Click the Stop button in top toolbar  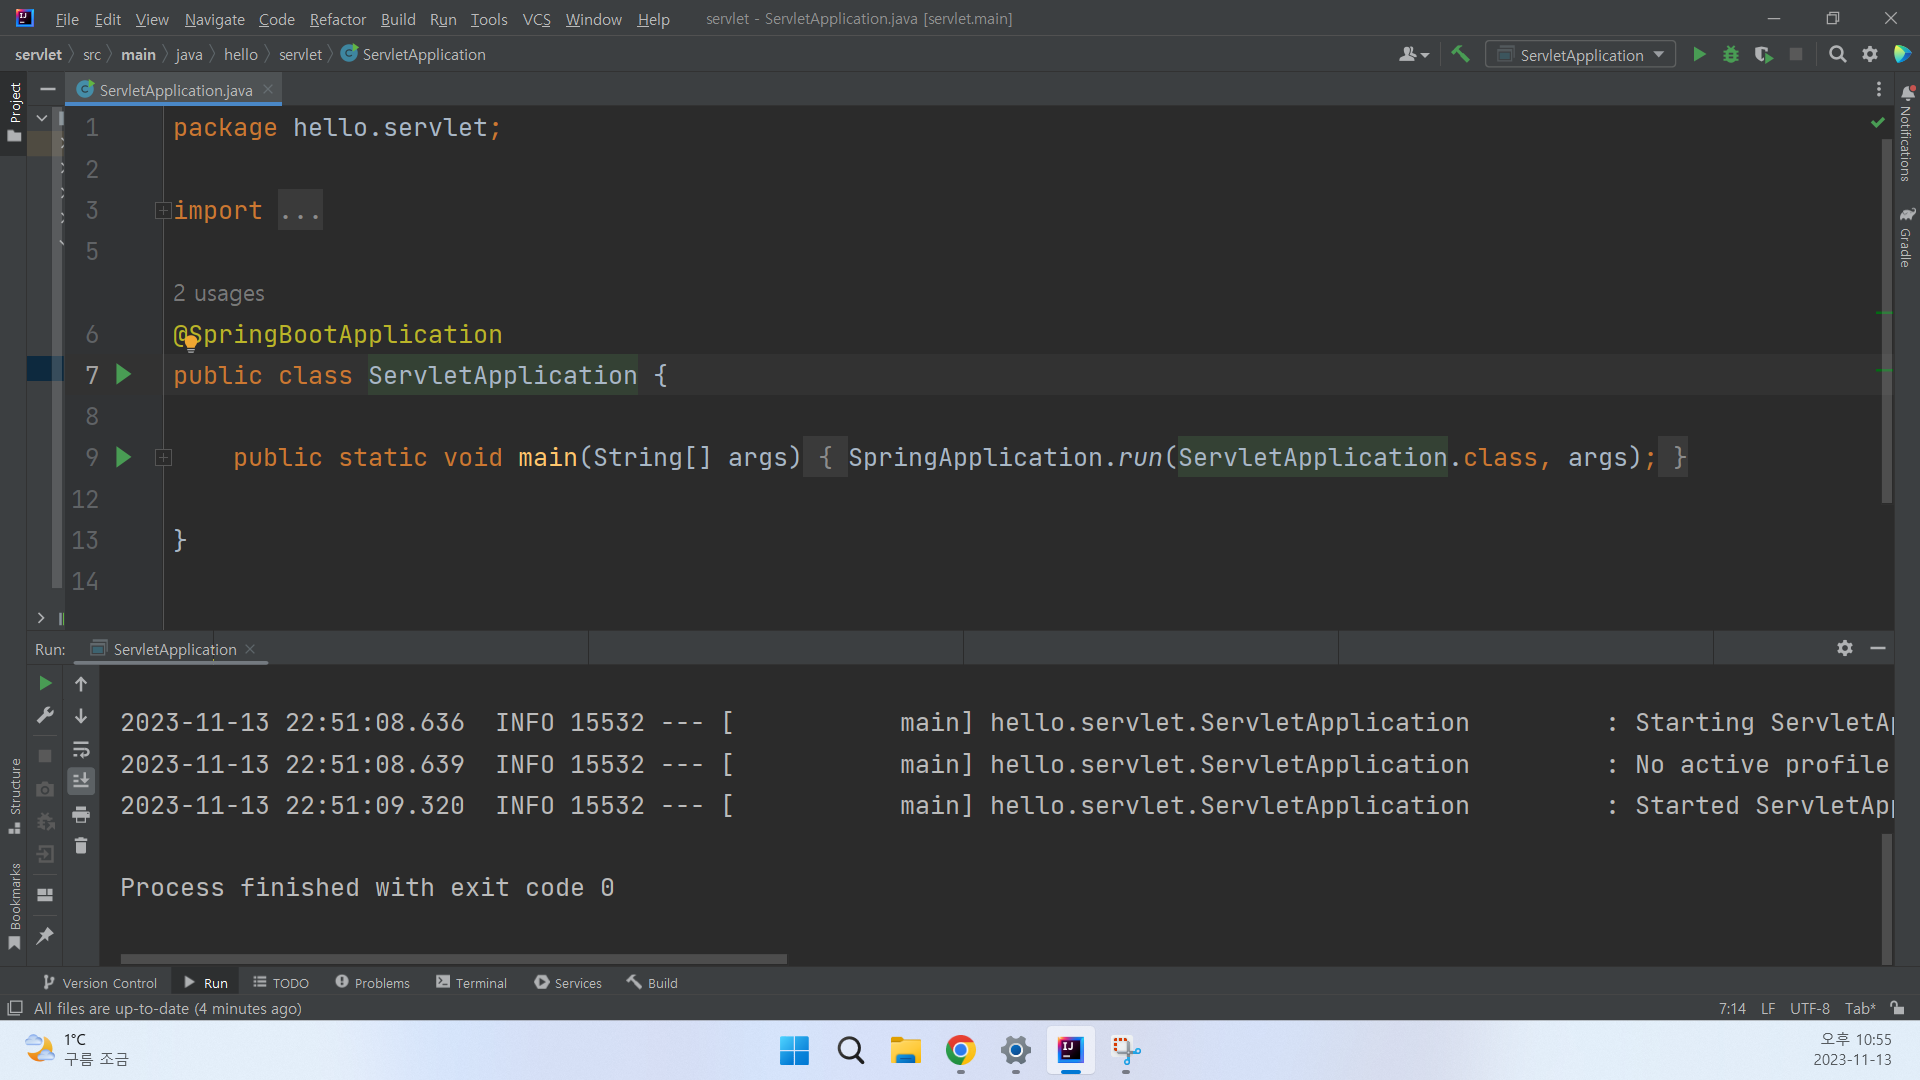(1796, 55)
